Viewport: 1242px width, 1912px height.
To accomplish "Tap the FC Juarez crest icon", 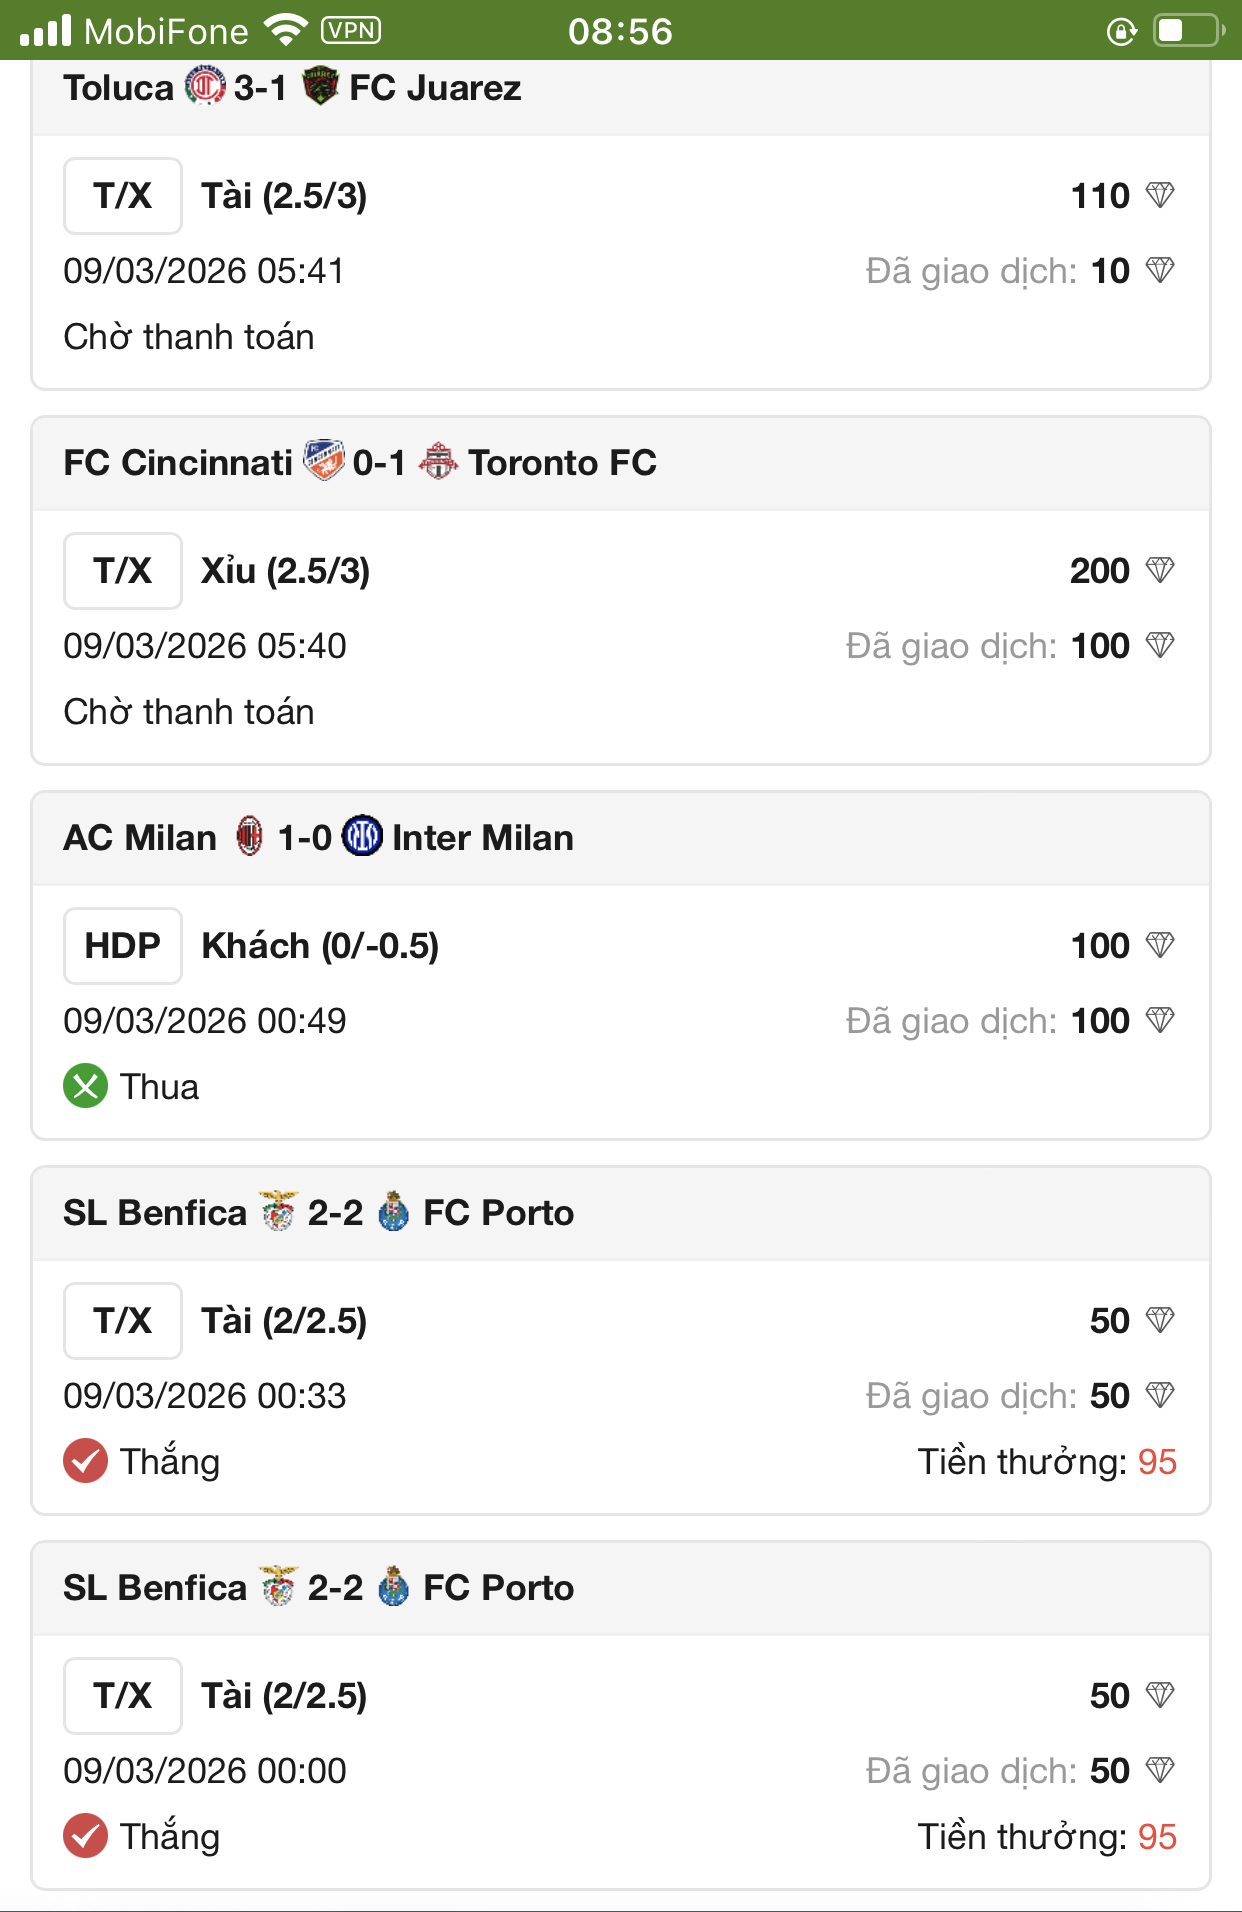I will (320, 87).
